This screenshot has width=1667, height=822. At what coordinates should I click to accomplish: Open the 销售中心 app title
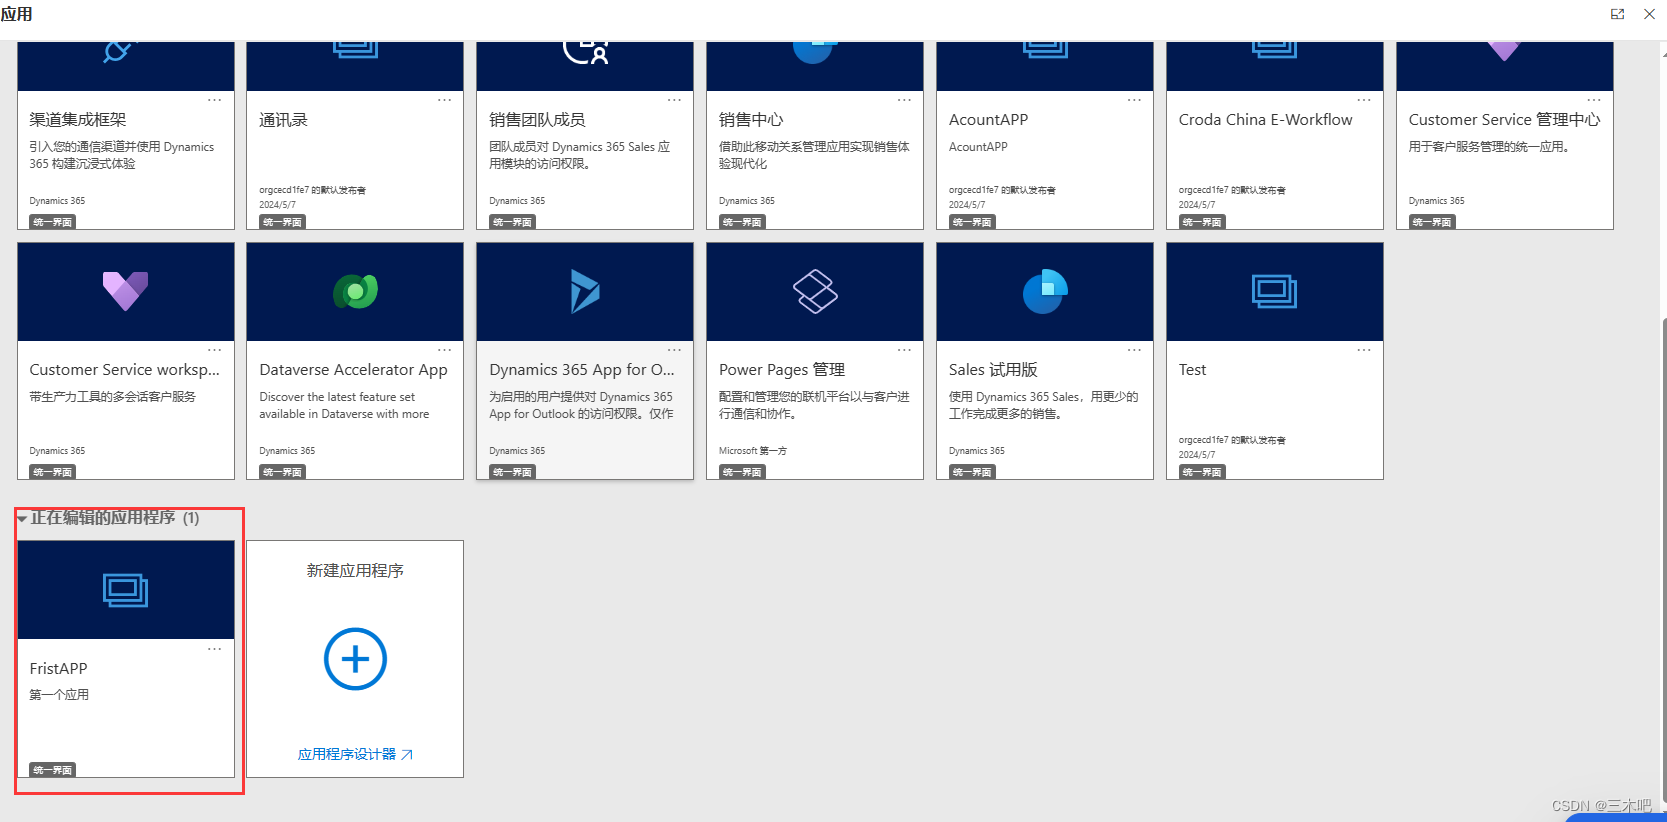[751, 119]
